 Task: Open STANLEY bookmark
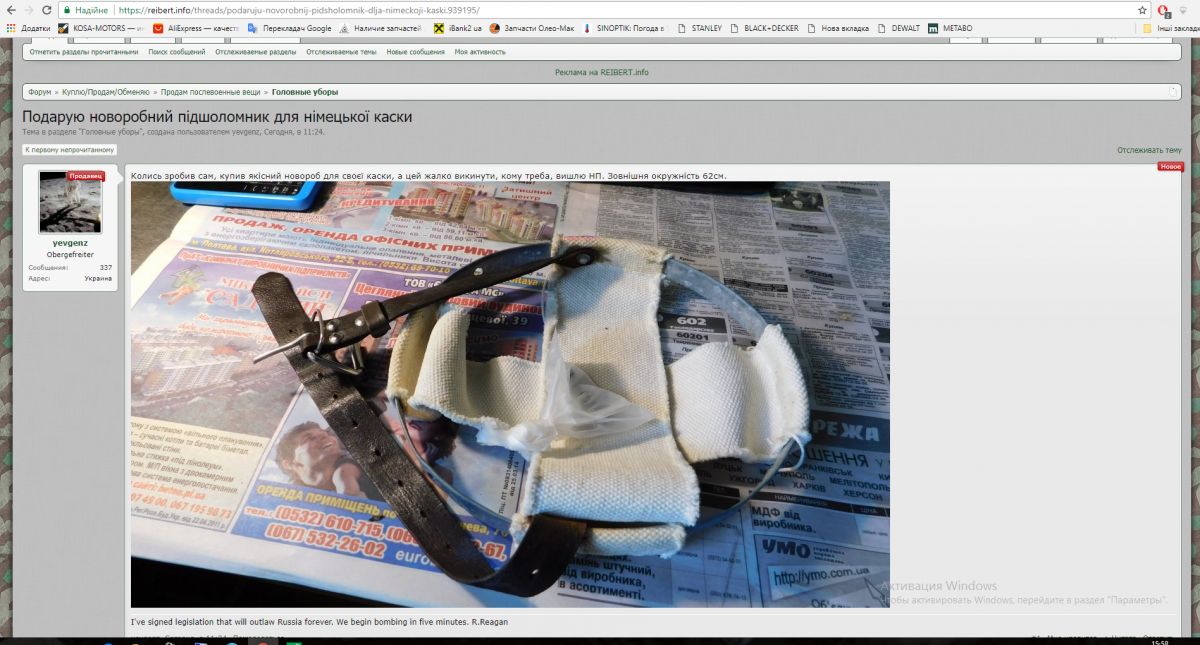(x=699, y=28)
